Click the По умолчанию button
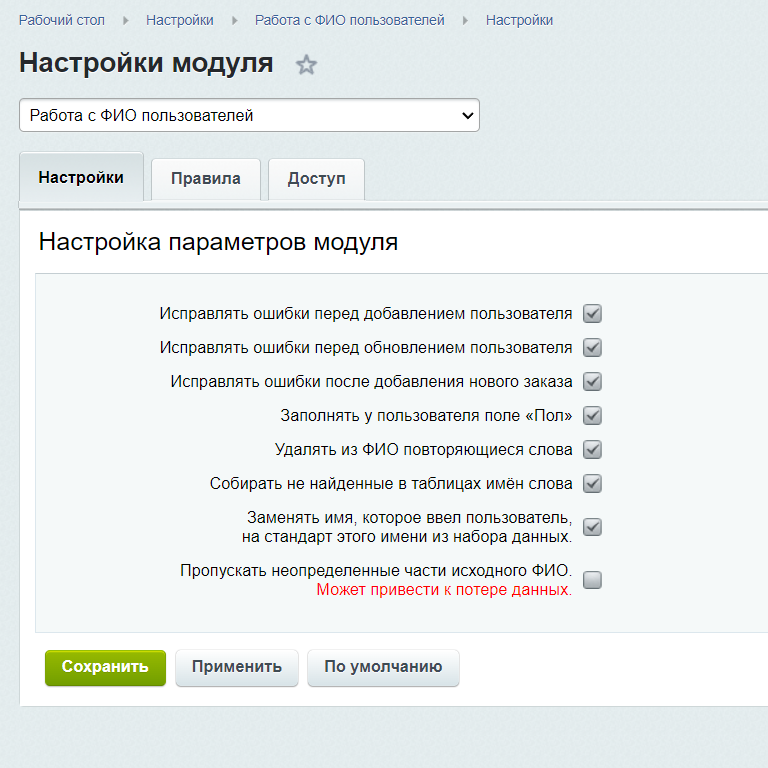Screen dimensions: 768x768 383,667
